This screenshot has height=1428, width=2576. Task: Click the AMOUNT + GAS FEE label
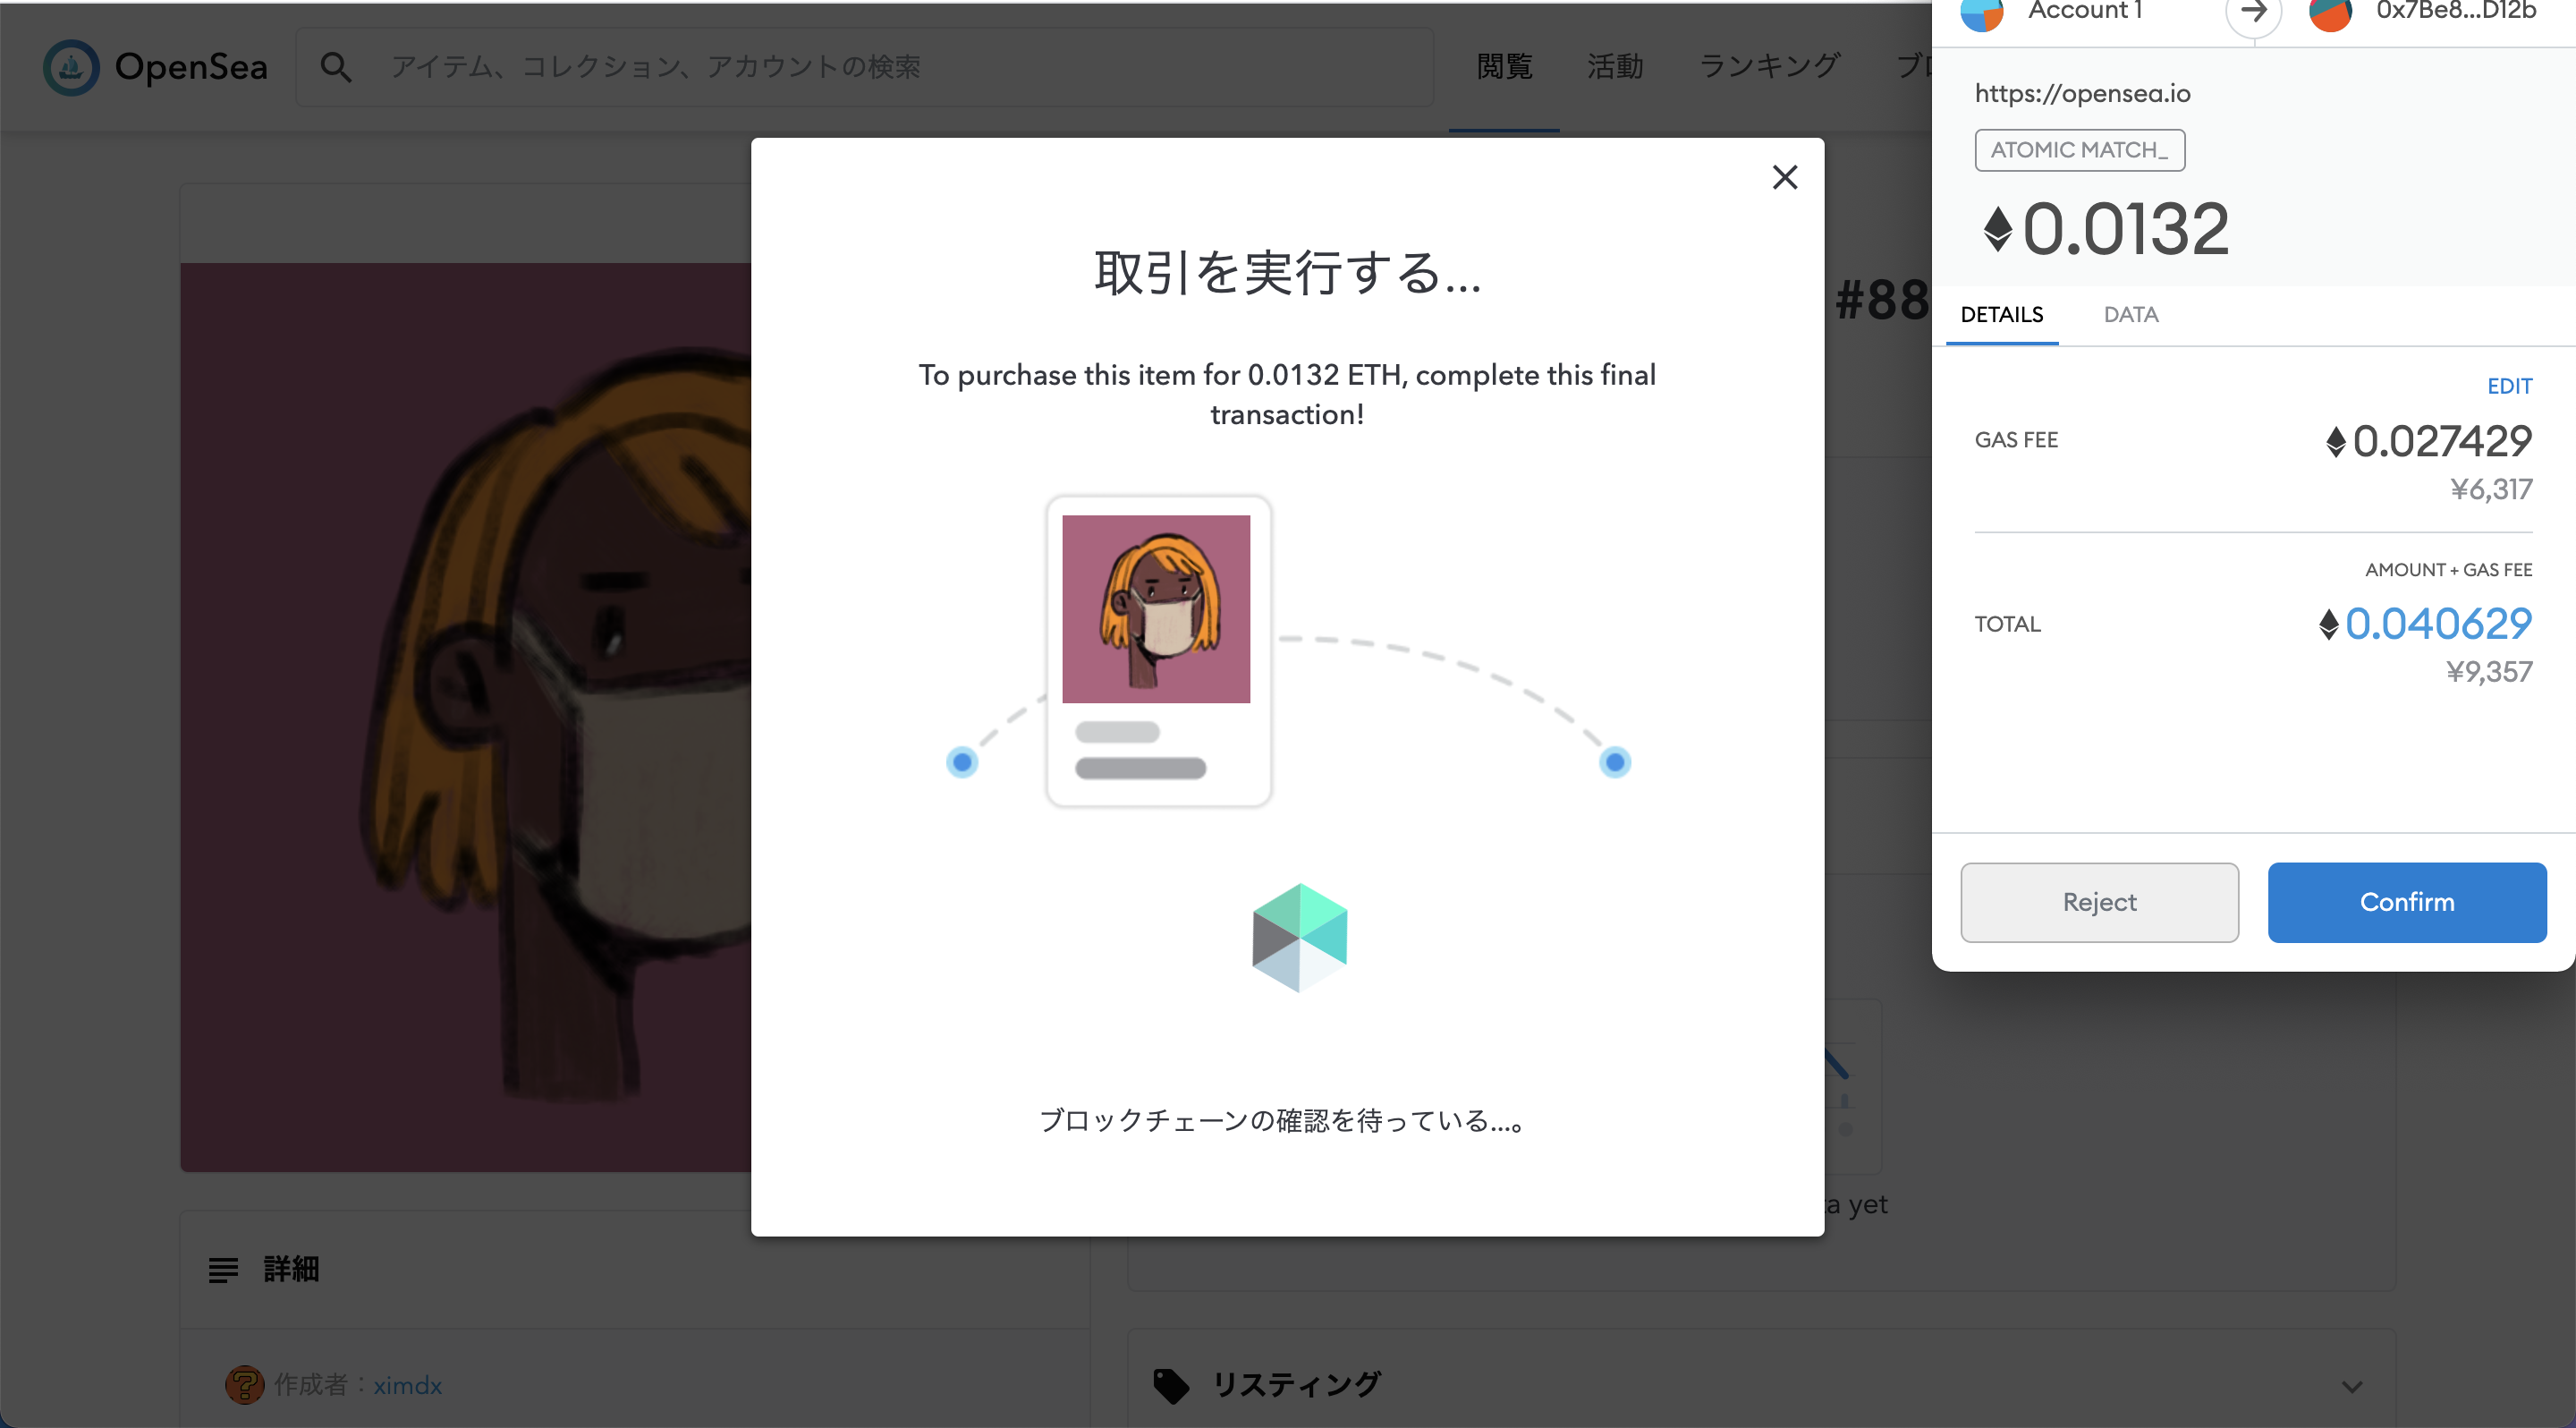pyautogui.click(x=2448, y=570)
